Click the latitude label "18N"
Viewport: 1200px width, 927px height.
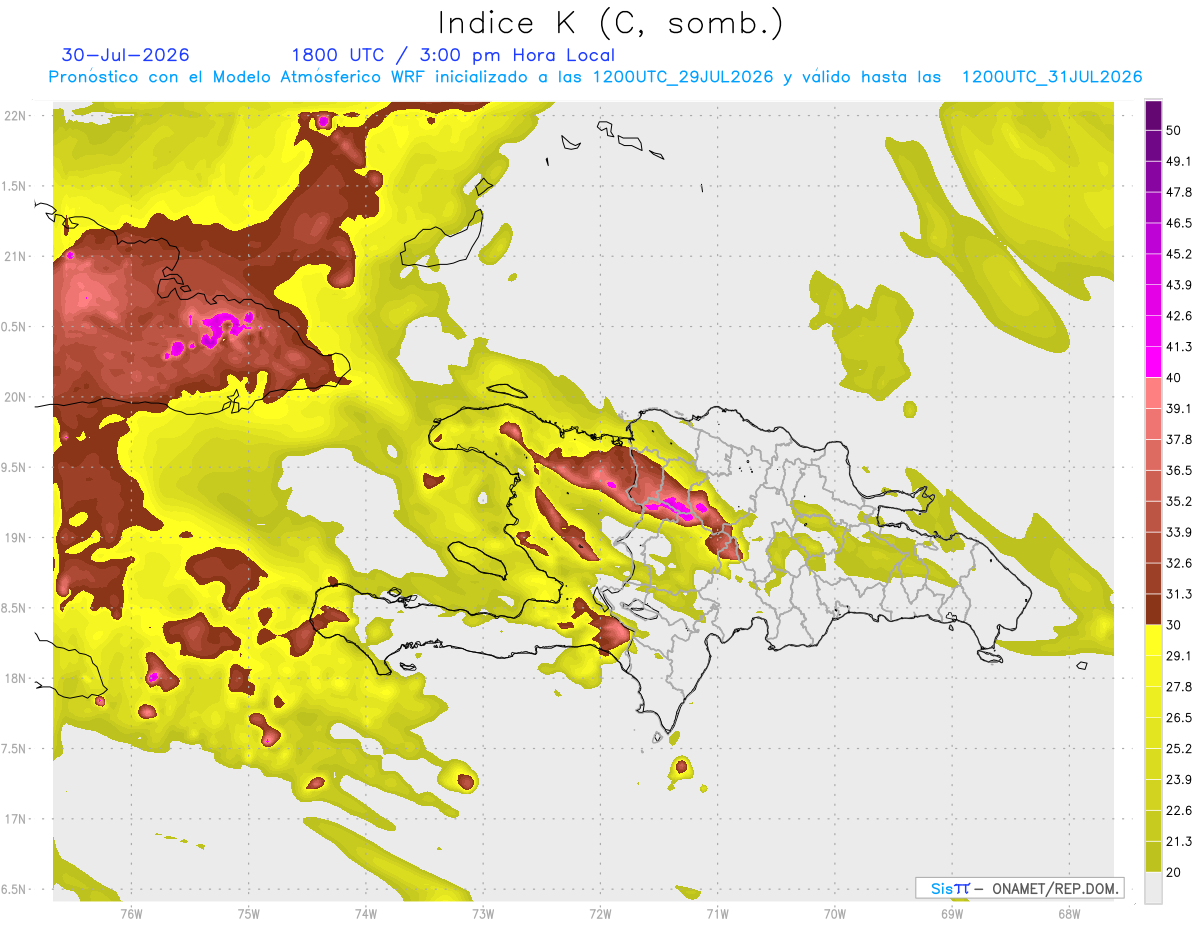[x=16, y=679]
